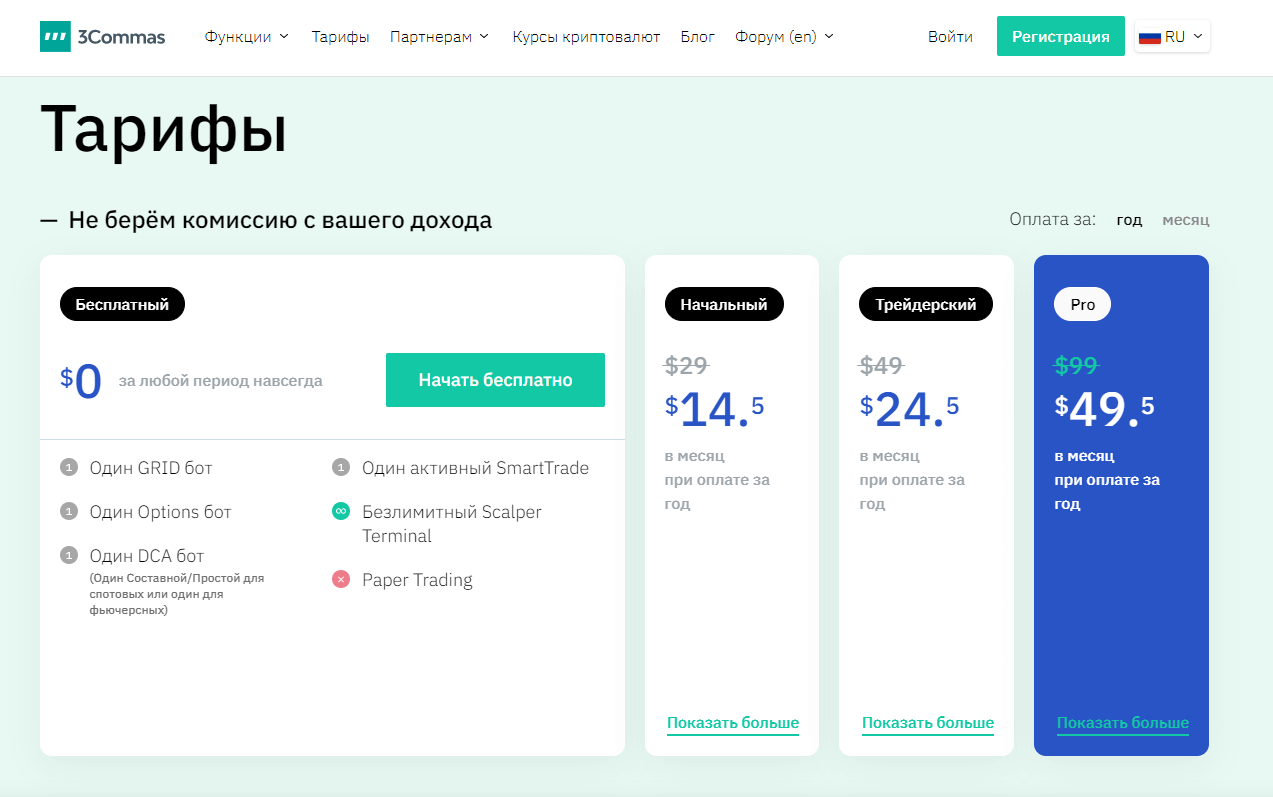Open the Партнерам dropdown menu
This screenshot has height=797, width=1273.
[x=439, y=37]
